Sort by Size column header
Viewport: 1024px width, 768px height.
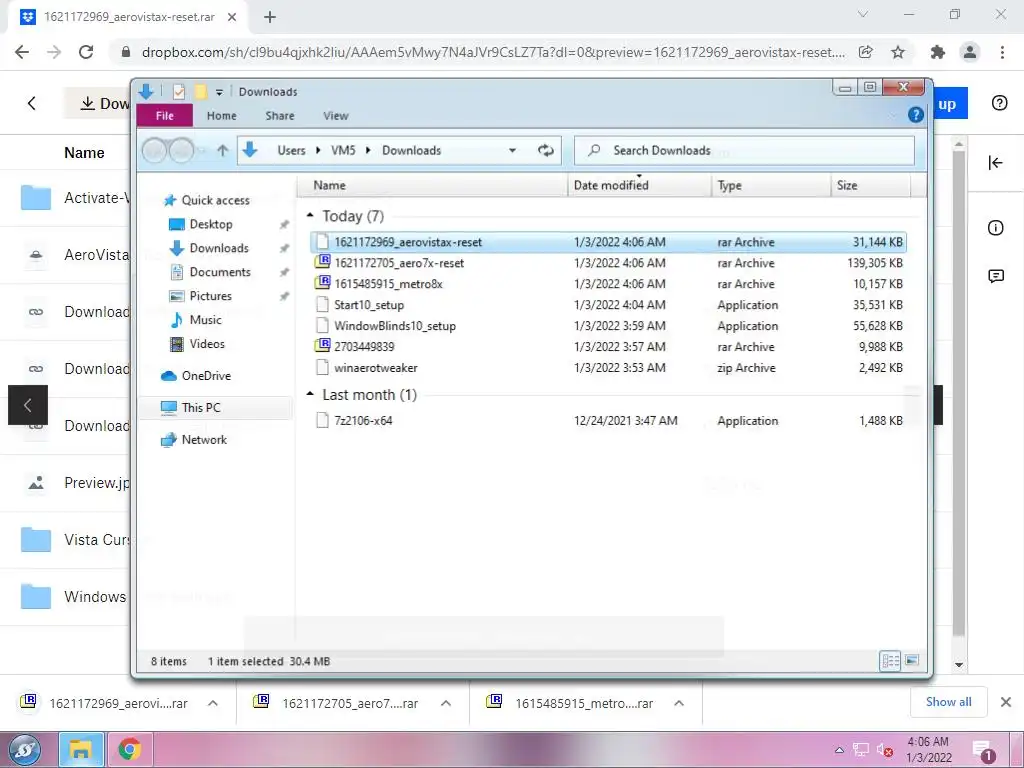tap(871, 185)
